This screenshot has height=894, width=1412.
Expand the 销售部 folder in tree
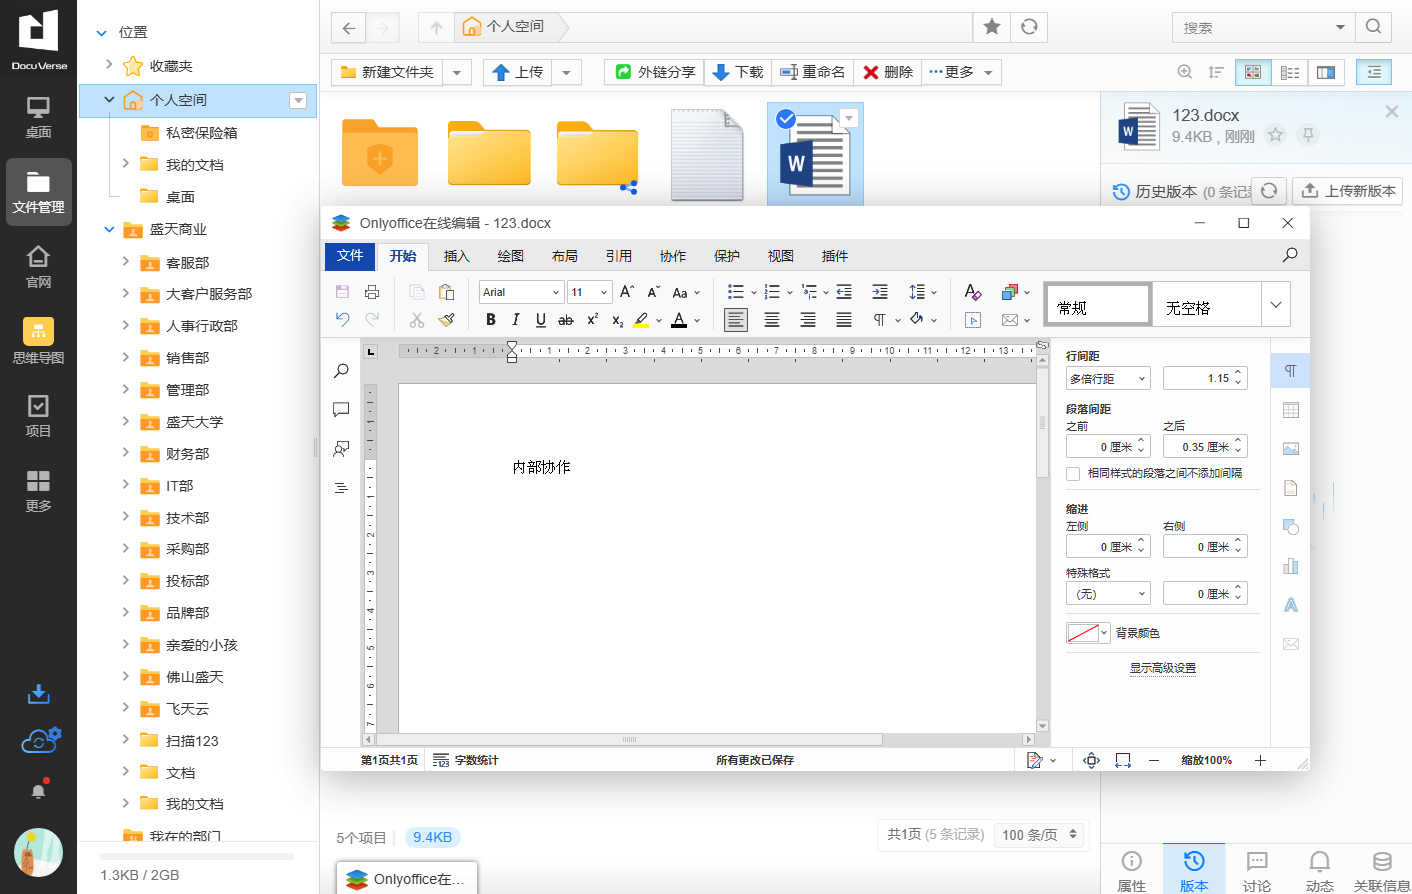click(x=125, y=357)
